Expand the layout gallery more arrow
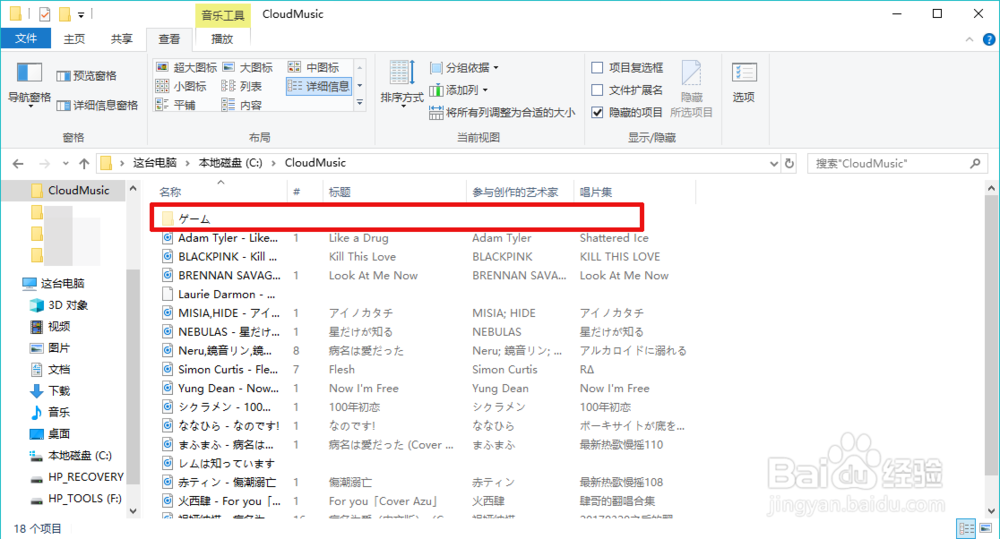 360,103
